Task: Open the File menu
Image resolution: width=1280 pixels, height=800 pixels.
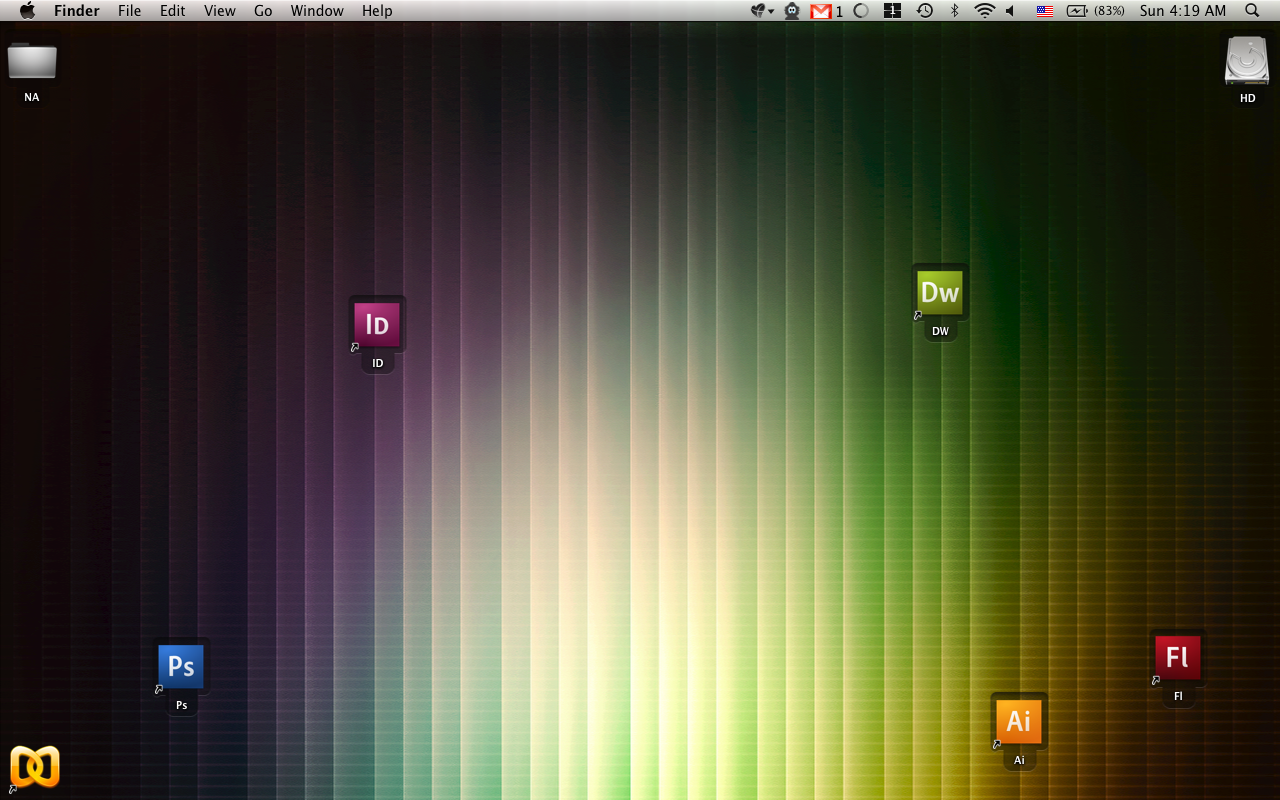Action: (129, 10)
